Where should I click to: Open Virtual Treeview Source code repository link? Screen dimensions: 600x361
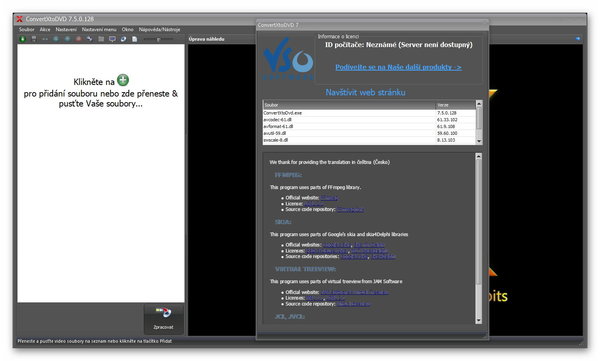(x=353, y=304)
